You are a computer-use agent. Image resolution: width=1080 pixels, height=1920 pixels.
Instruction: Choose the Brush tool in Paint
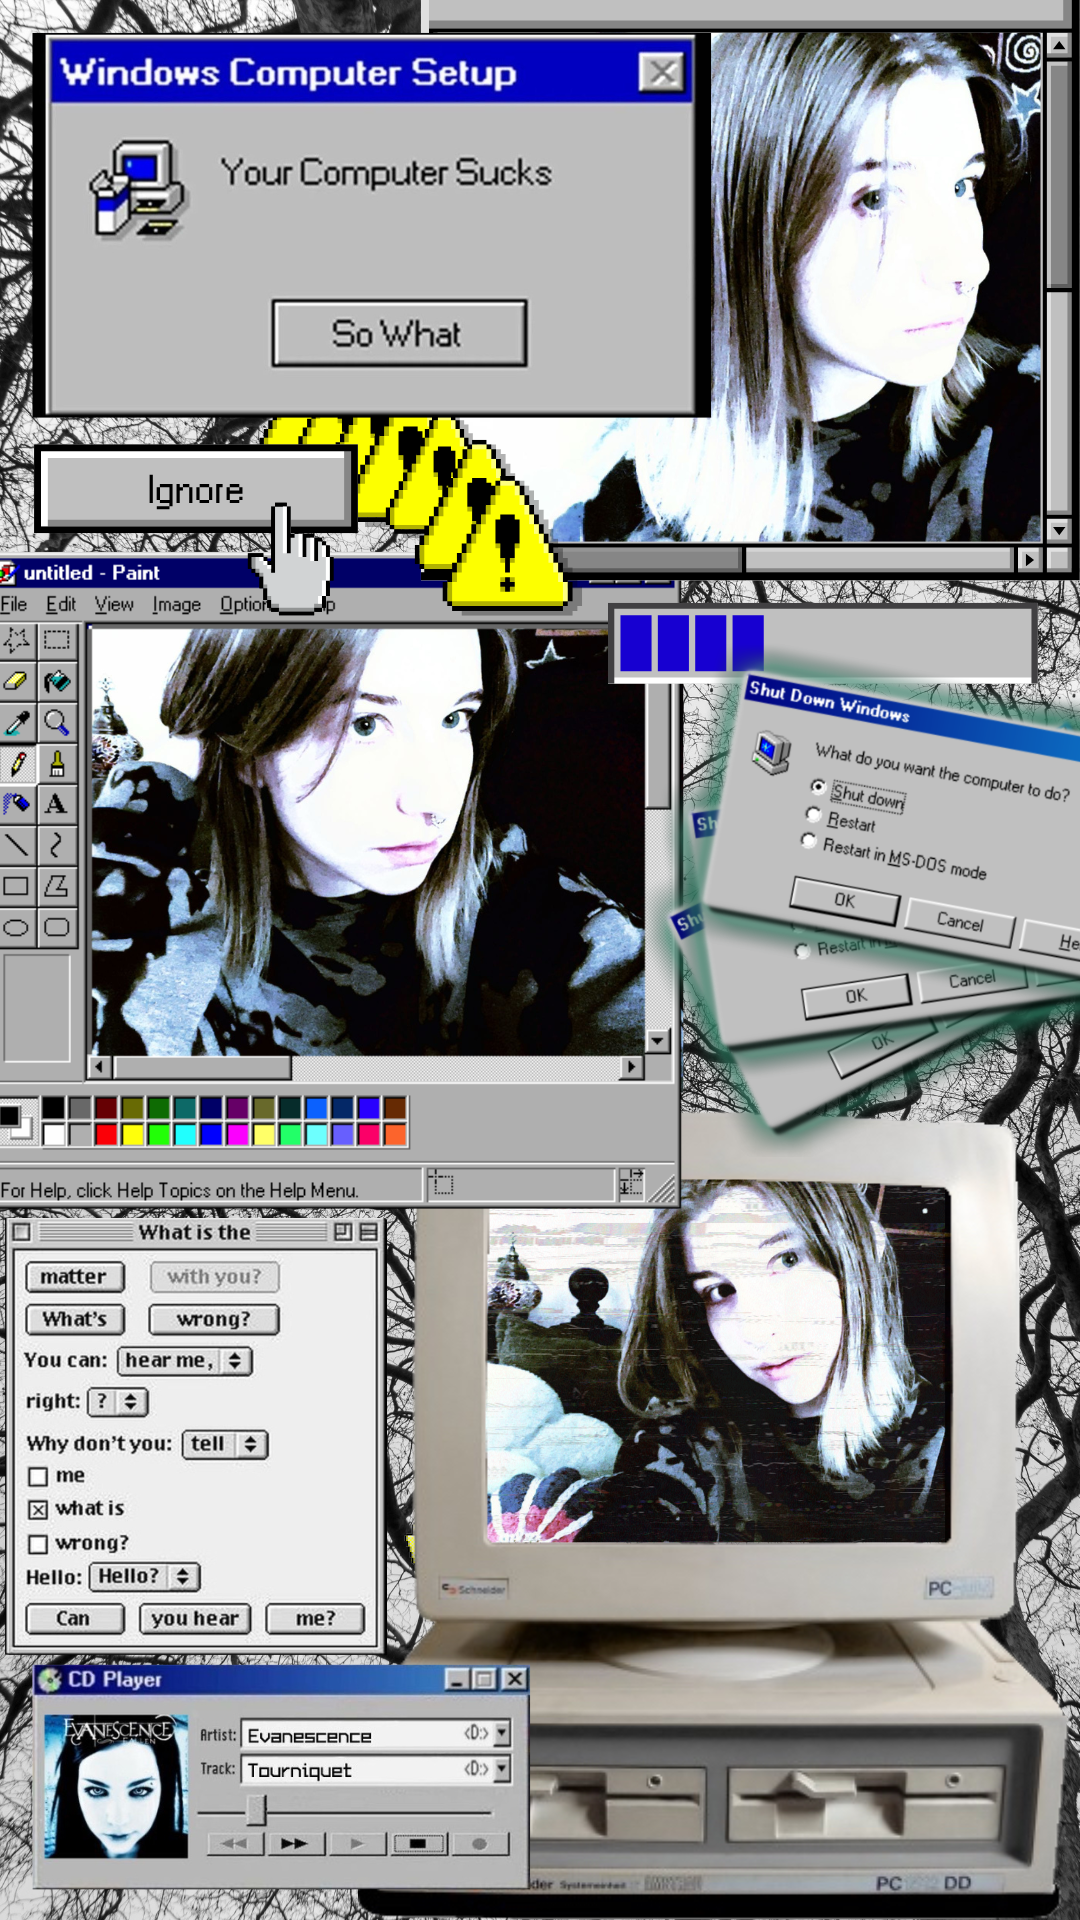57,764
